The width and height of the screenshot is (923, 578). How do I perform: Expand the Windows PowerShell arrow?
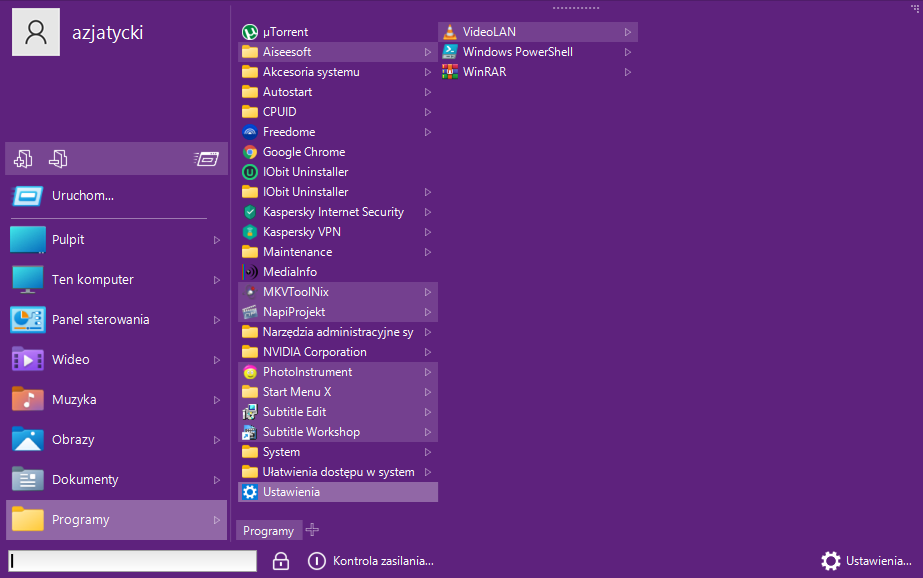click(x=628, y=52)
